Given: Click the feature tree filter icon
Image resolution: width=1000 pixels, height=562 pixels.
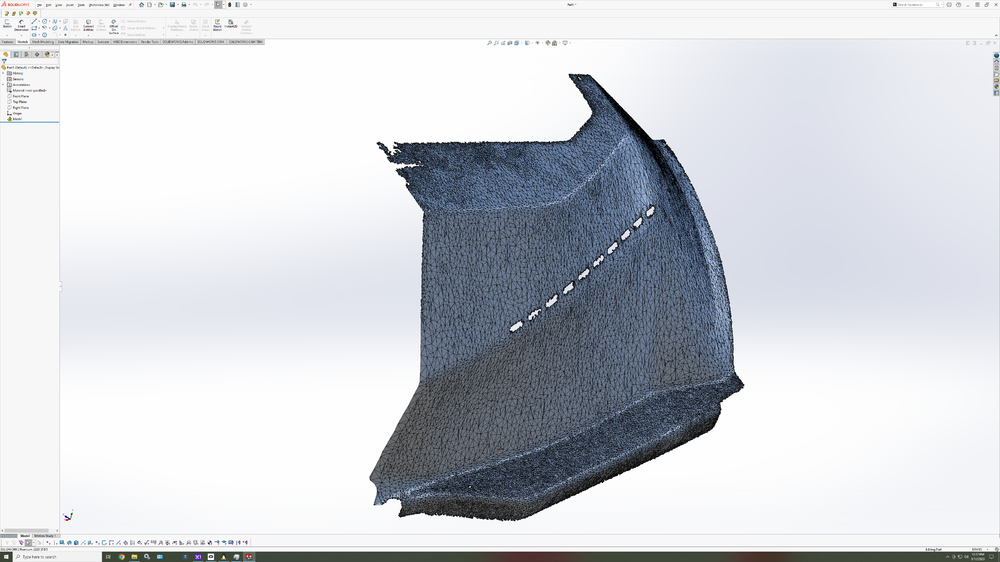Looking at the screenshot, I should [x=4, y=61].
